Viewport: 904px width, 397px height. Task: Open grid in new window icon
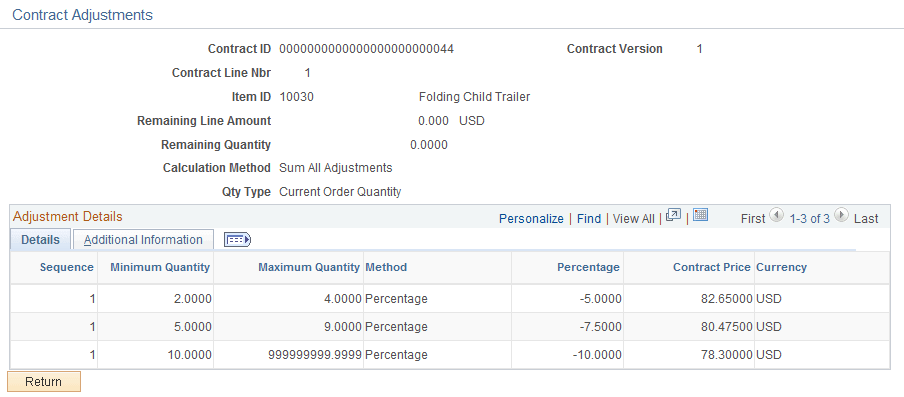click(x=673, y=215)
